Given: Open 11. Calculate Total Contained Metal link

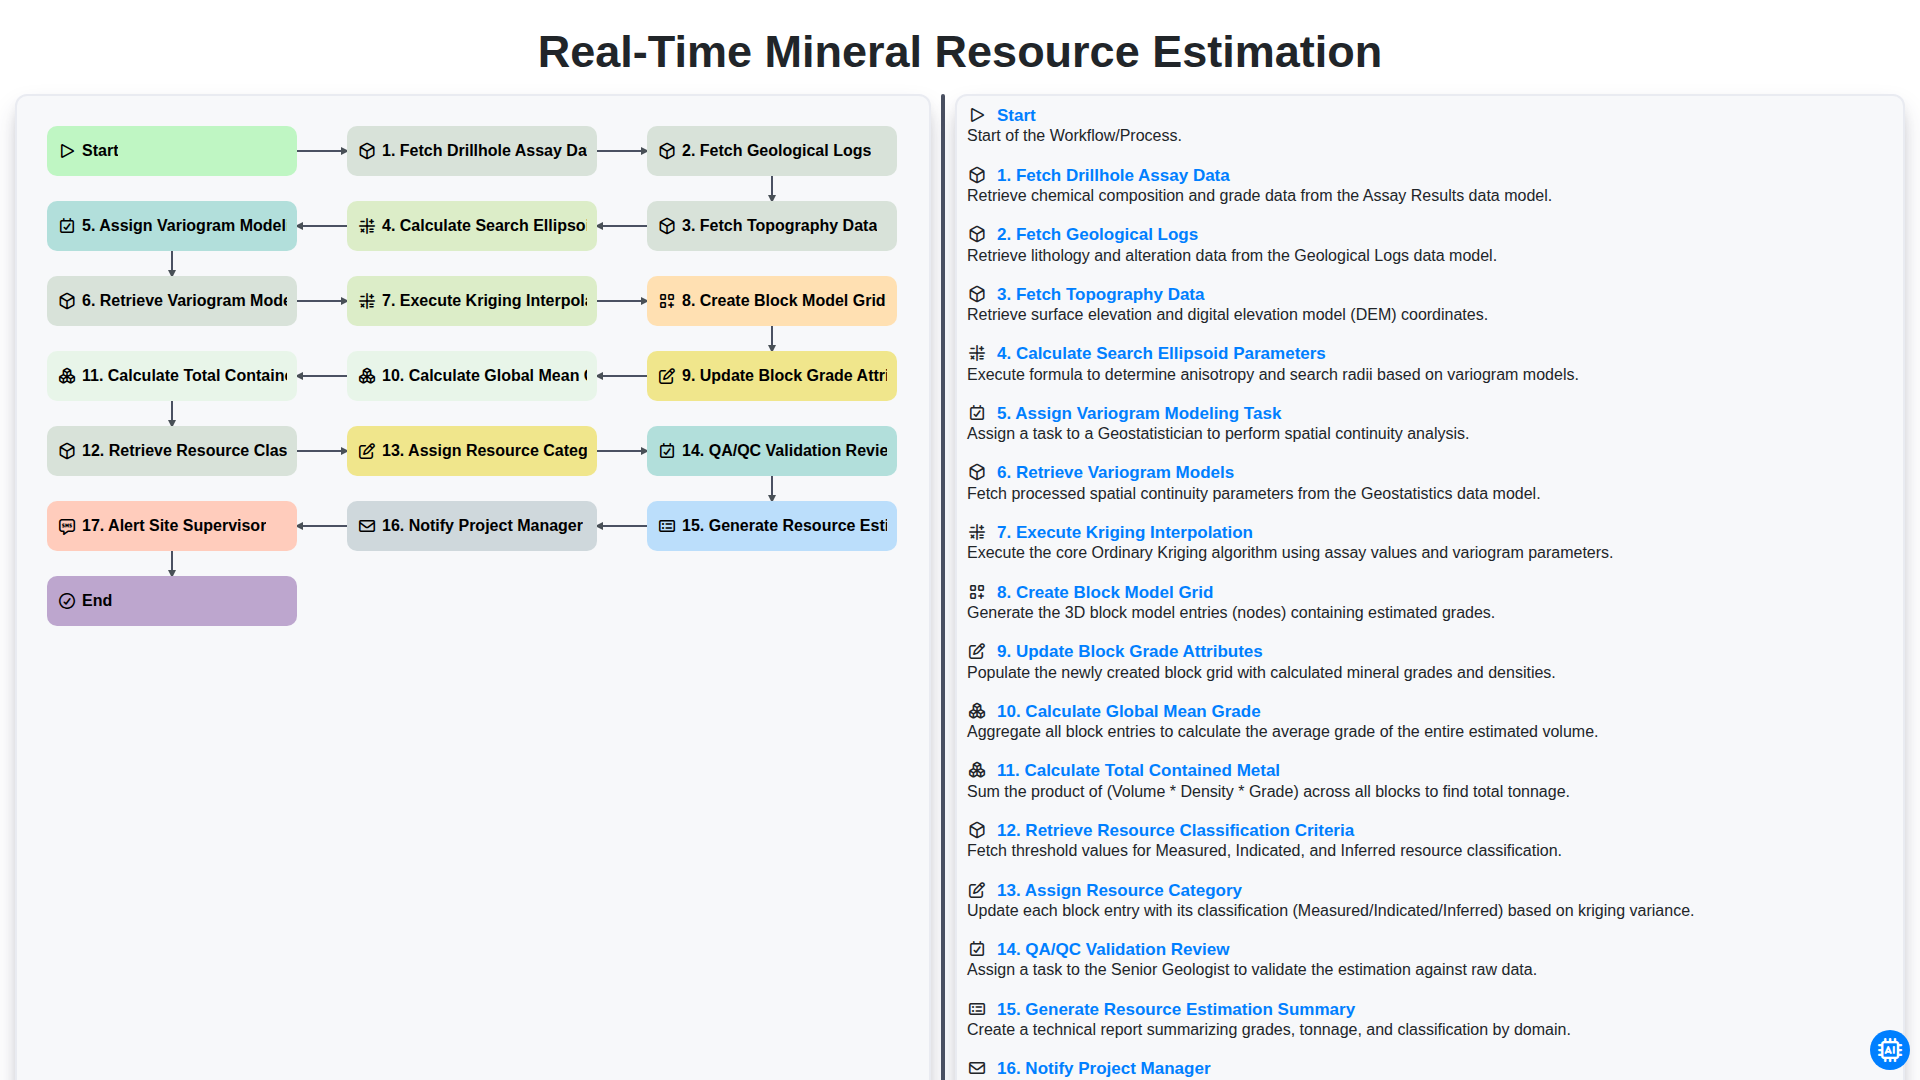Looking at the screenshot, I should [x=1138, y=770].
